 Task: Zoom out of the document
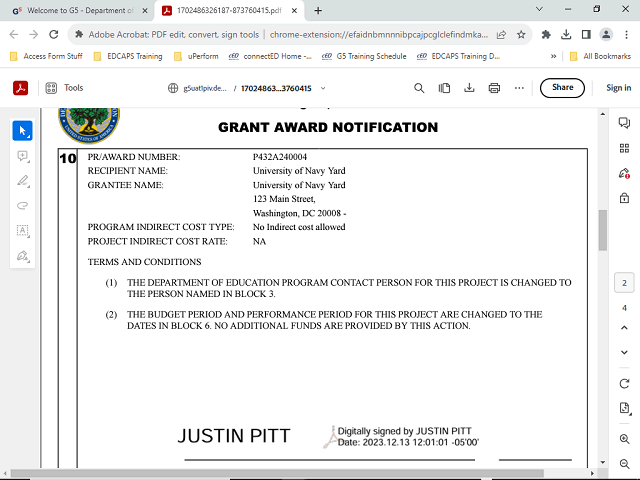[x=624, y=464]
